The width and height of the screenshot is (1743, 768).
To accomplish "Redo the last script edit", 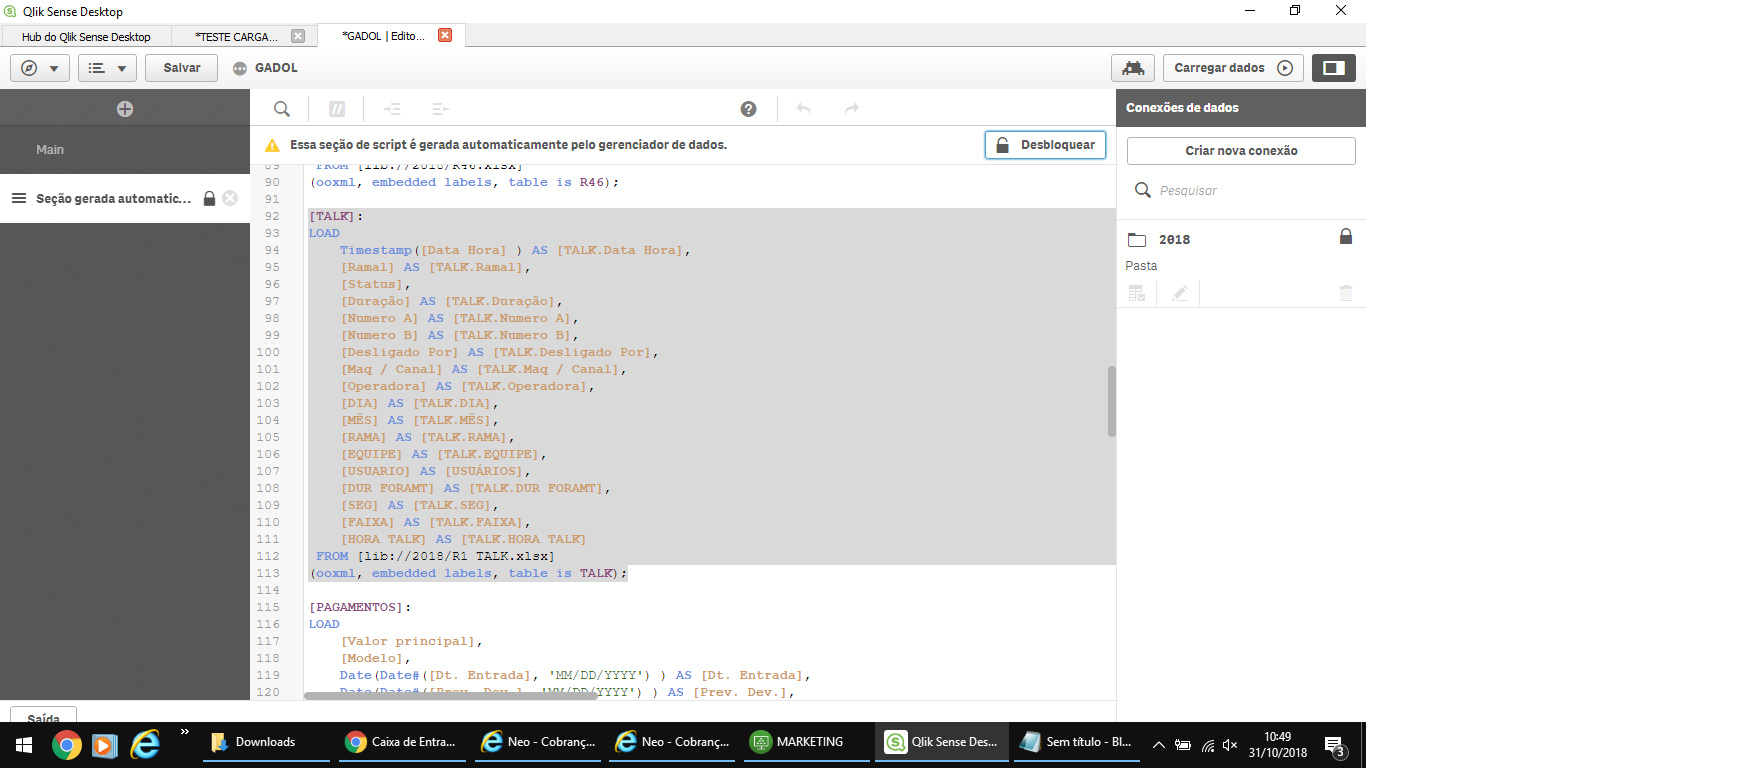I will click(x=852, y=109).
